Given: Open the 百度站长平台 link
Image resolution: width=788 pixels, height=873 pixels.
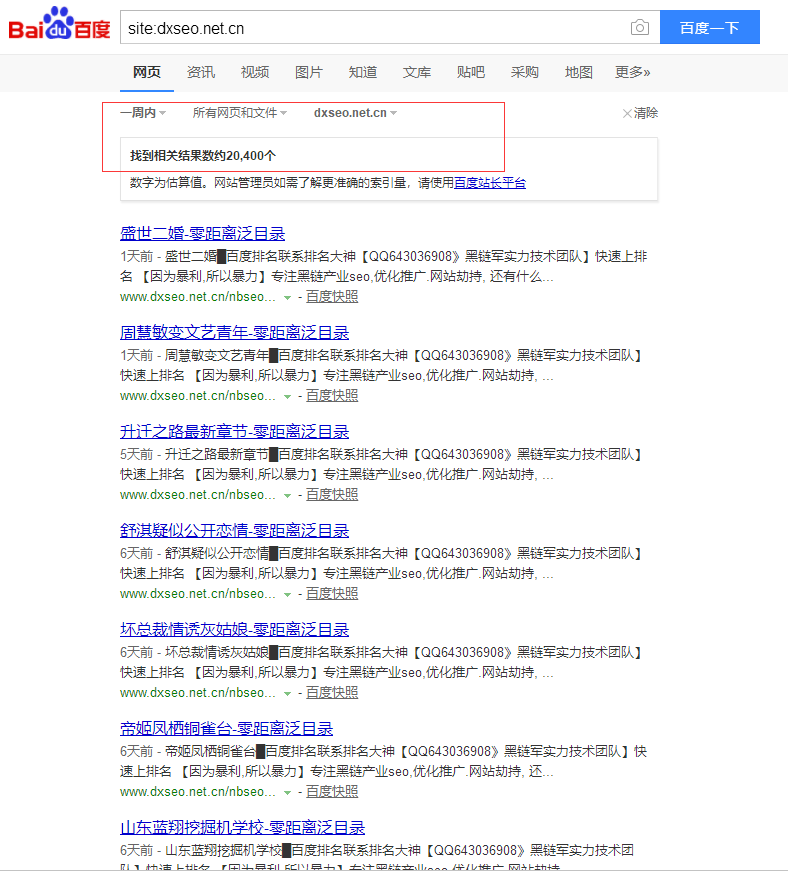Looking at the screenshot, I should click(x=490, y=183).
